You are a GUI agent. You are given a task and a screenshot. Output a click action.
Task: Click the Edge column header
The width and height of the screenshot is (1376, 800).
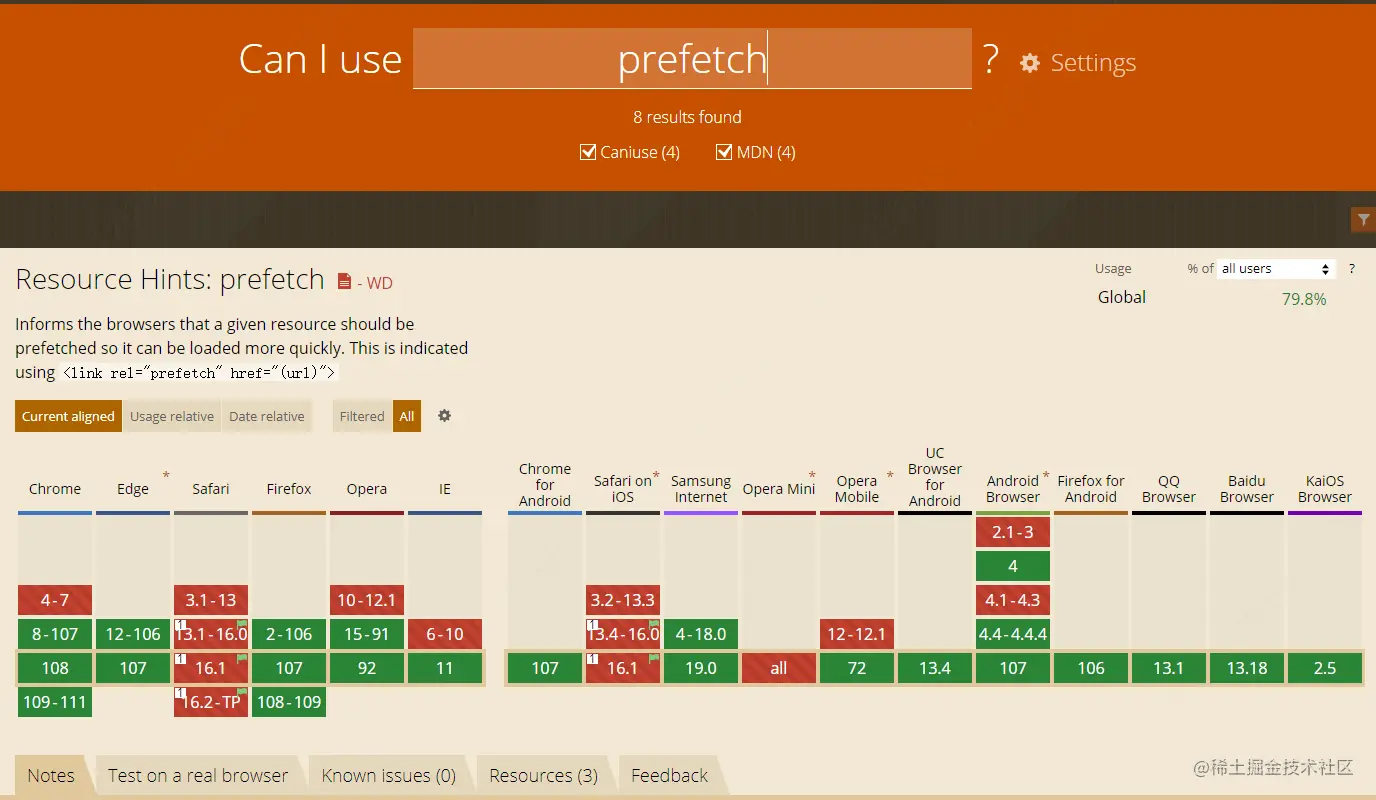pyautogui.click(x=133, y=489)
